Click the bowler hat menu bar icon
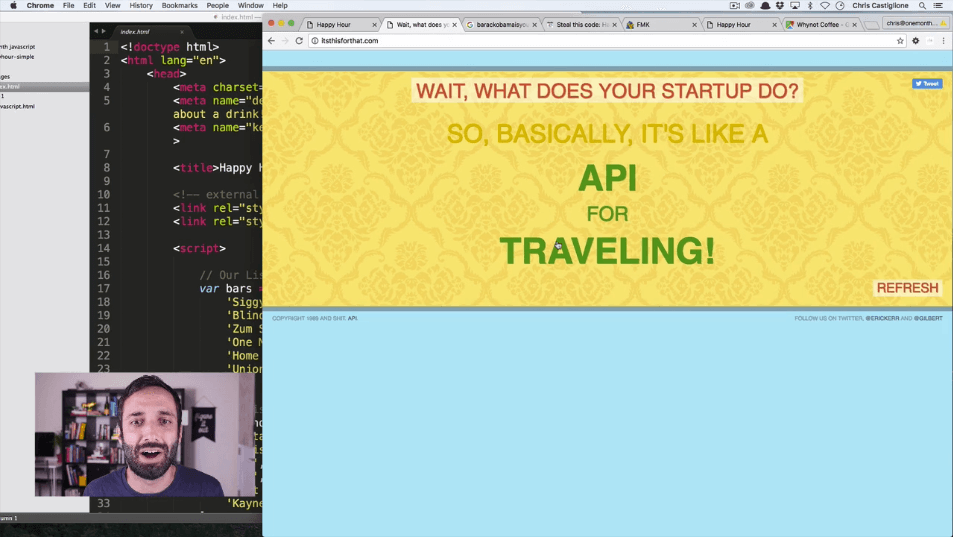The image size is (953, 538). click(765, 5)
